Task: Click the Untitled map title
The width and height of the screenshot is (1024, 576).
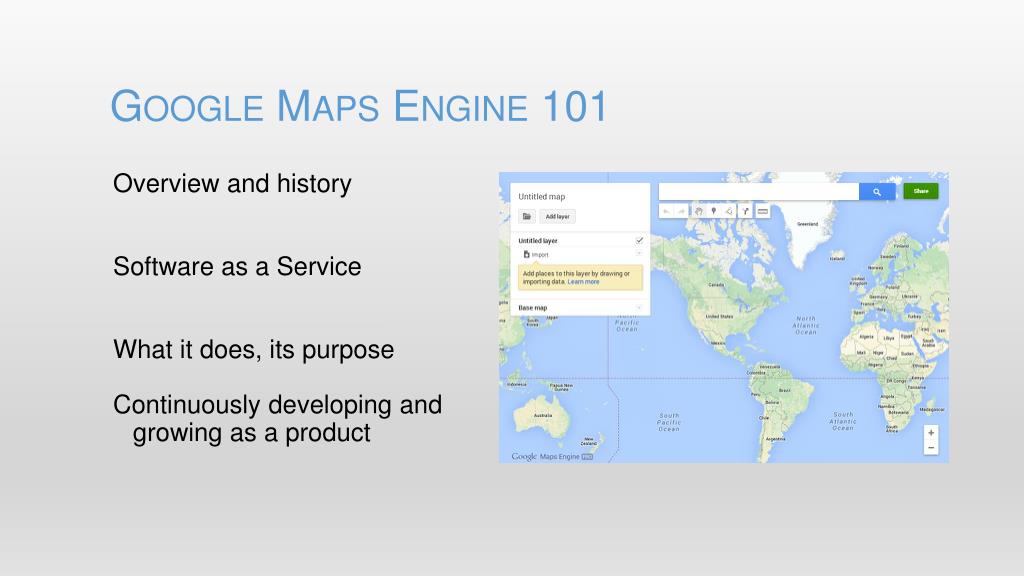Action: coord(541,197)
